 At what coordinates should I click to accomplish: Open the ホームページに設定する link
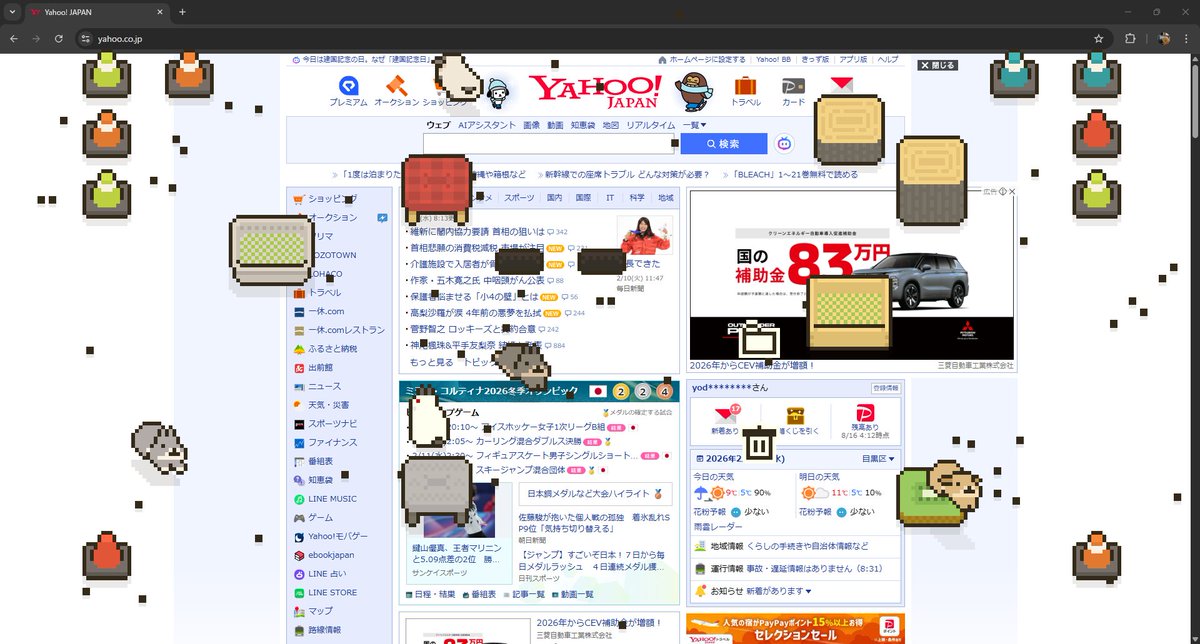pos(701,60)
